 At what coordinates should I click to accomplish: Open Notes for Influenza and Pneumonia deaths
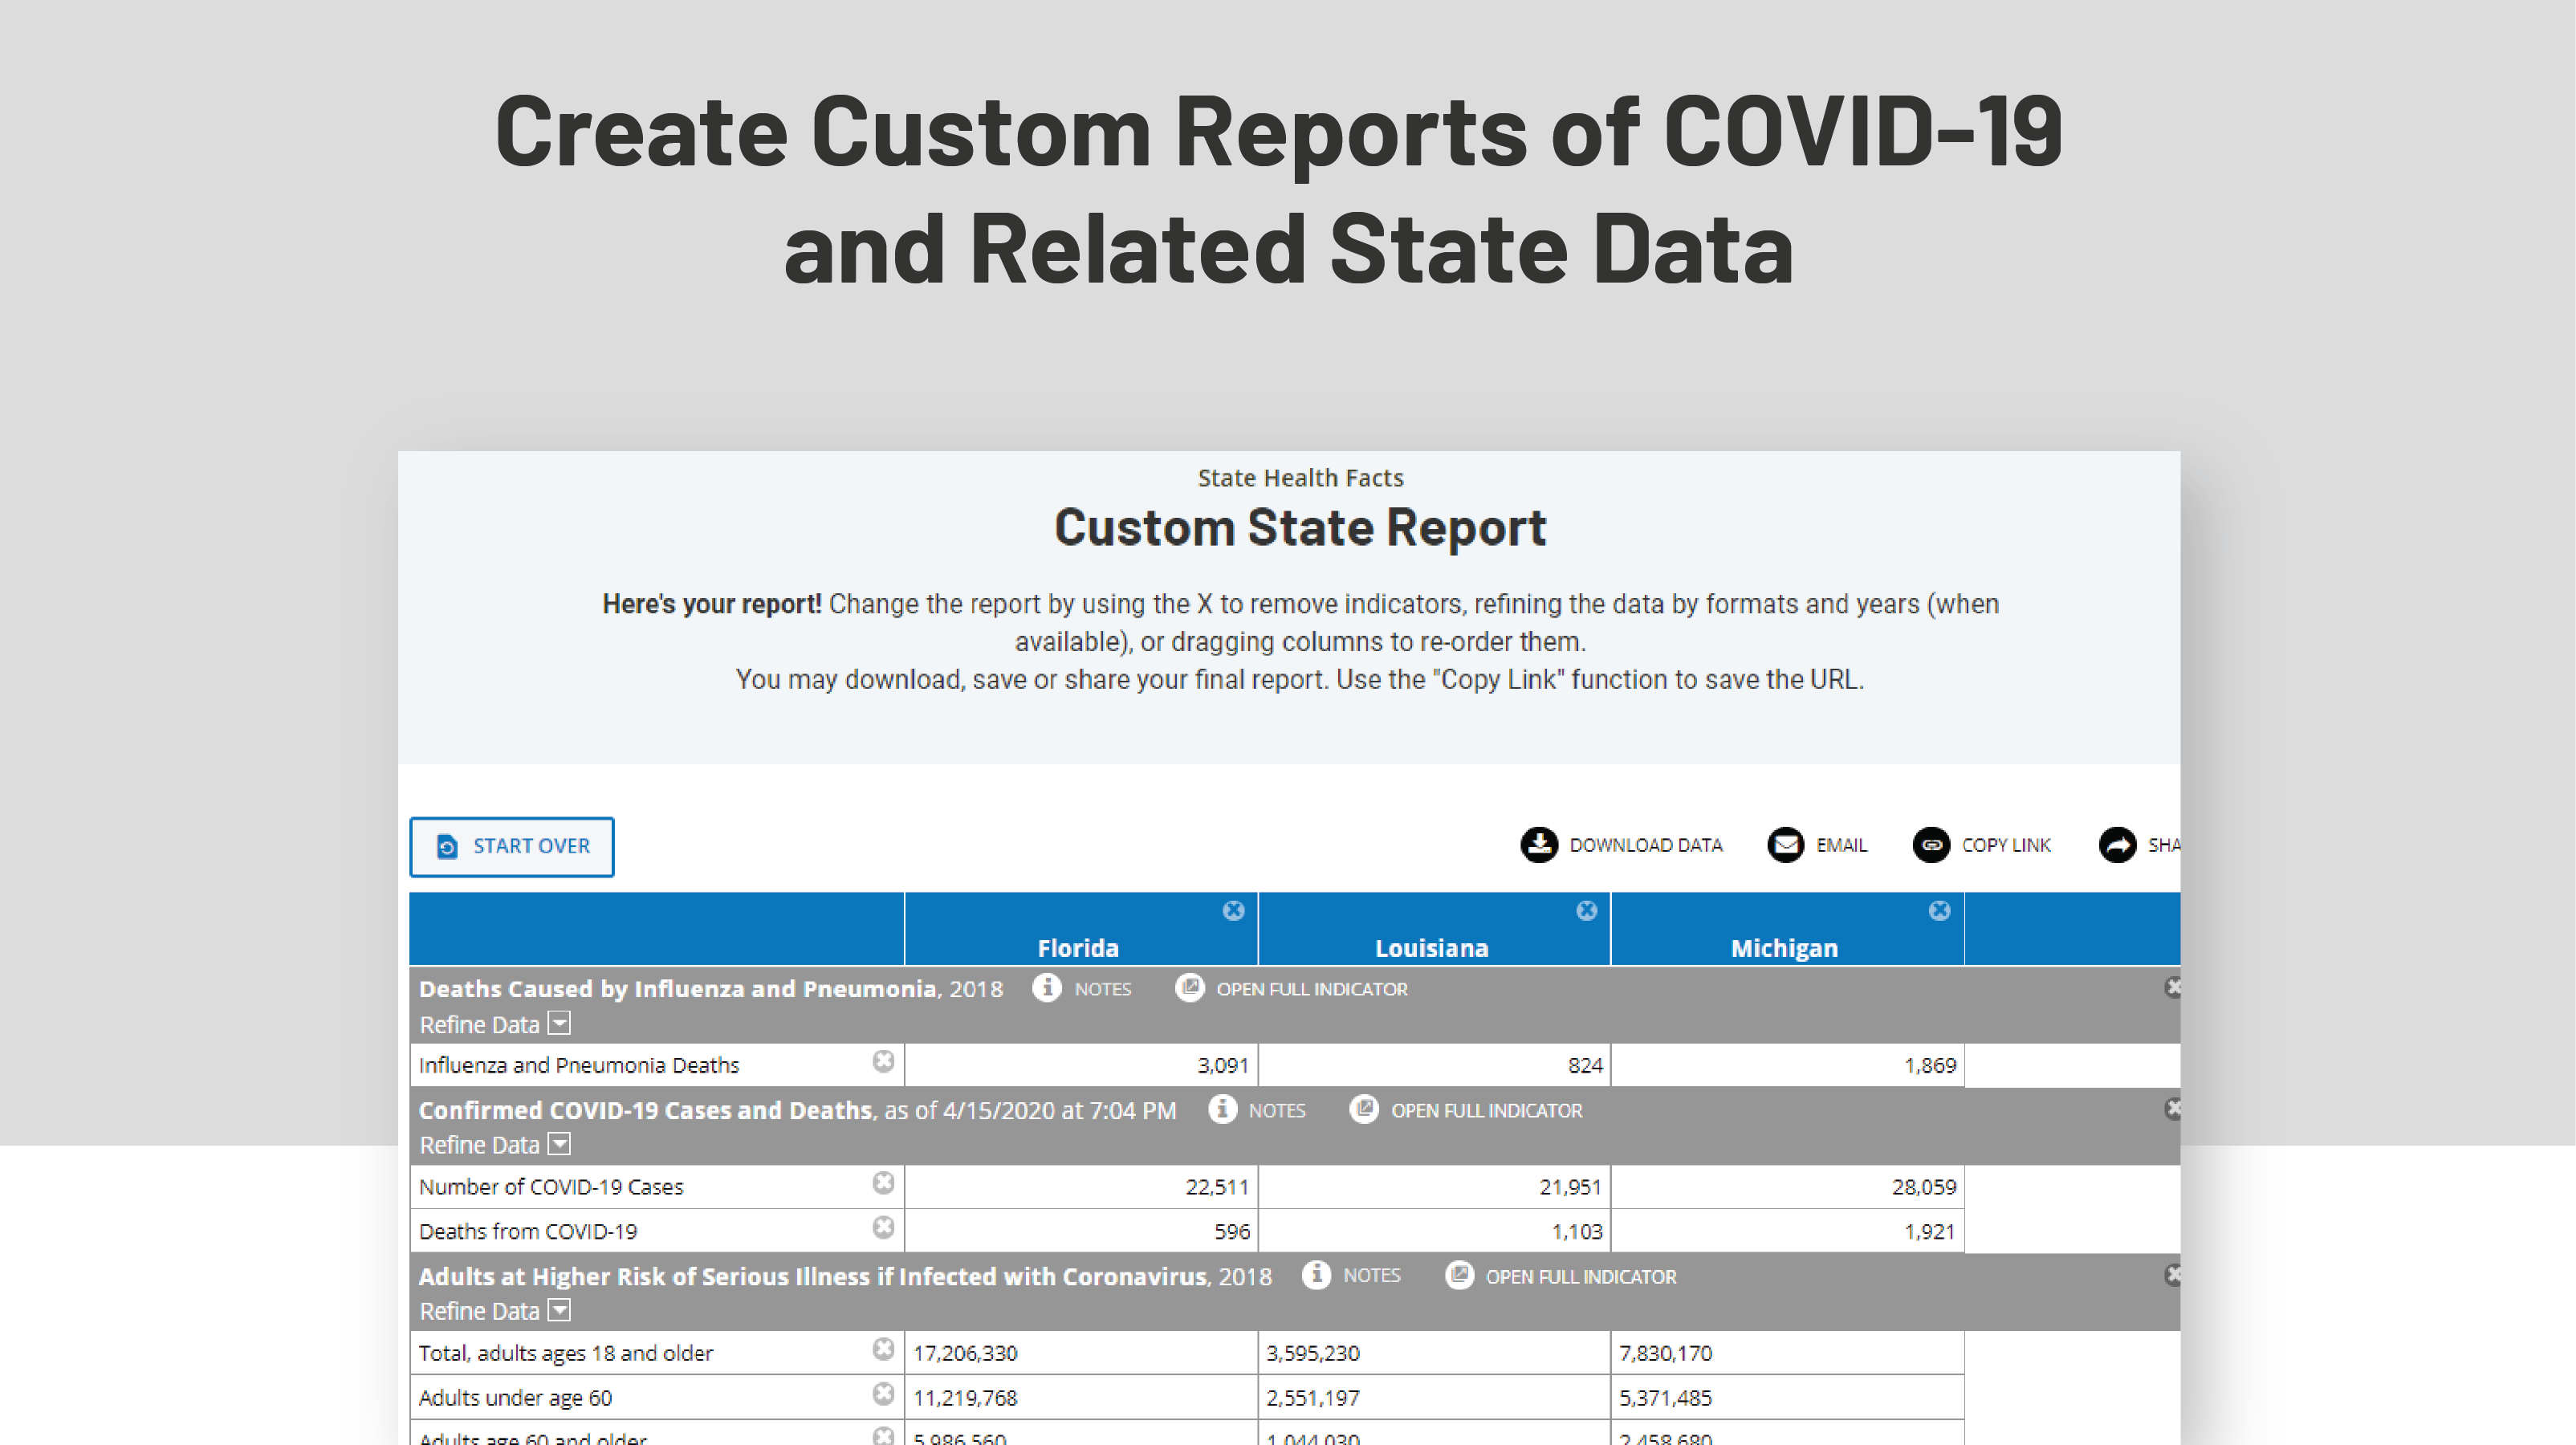(x=1047, y=988)
